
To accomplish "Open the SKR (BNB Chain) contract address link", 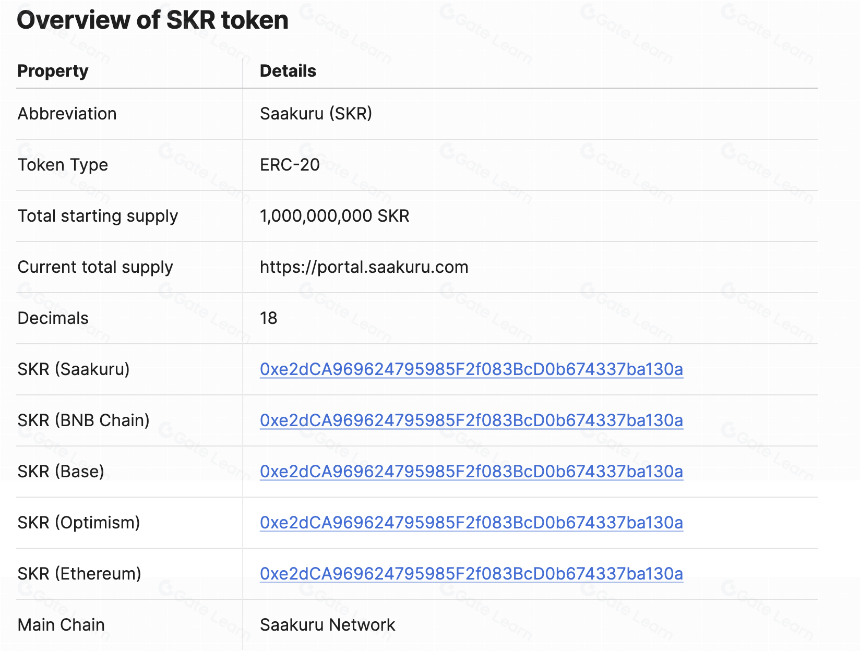I will (471, 420).
